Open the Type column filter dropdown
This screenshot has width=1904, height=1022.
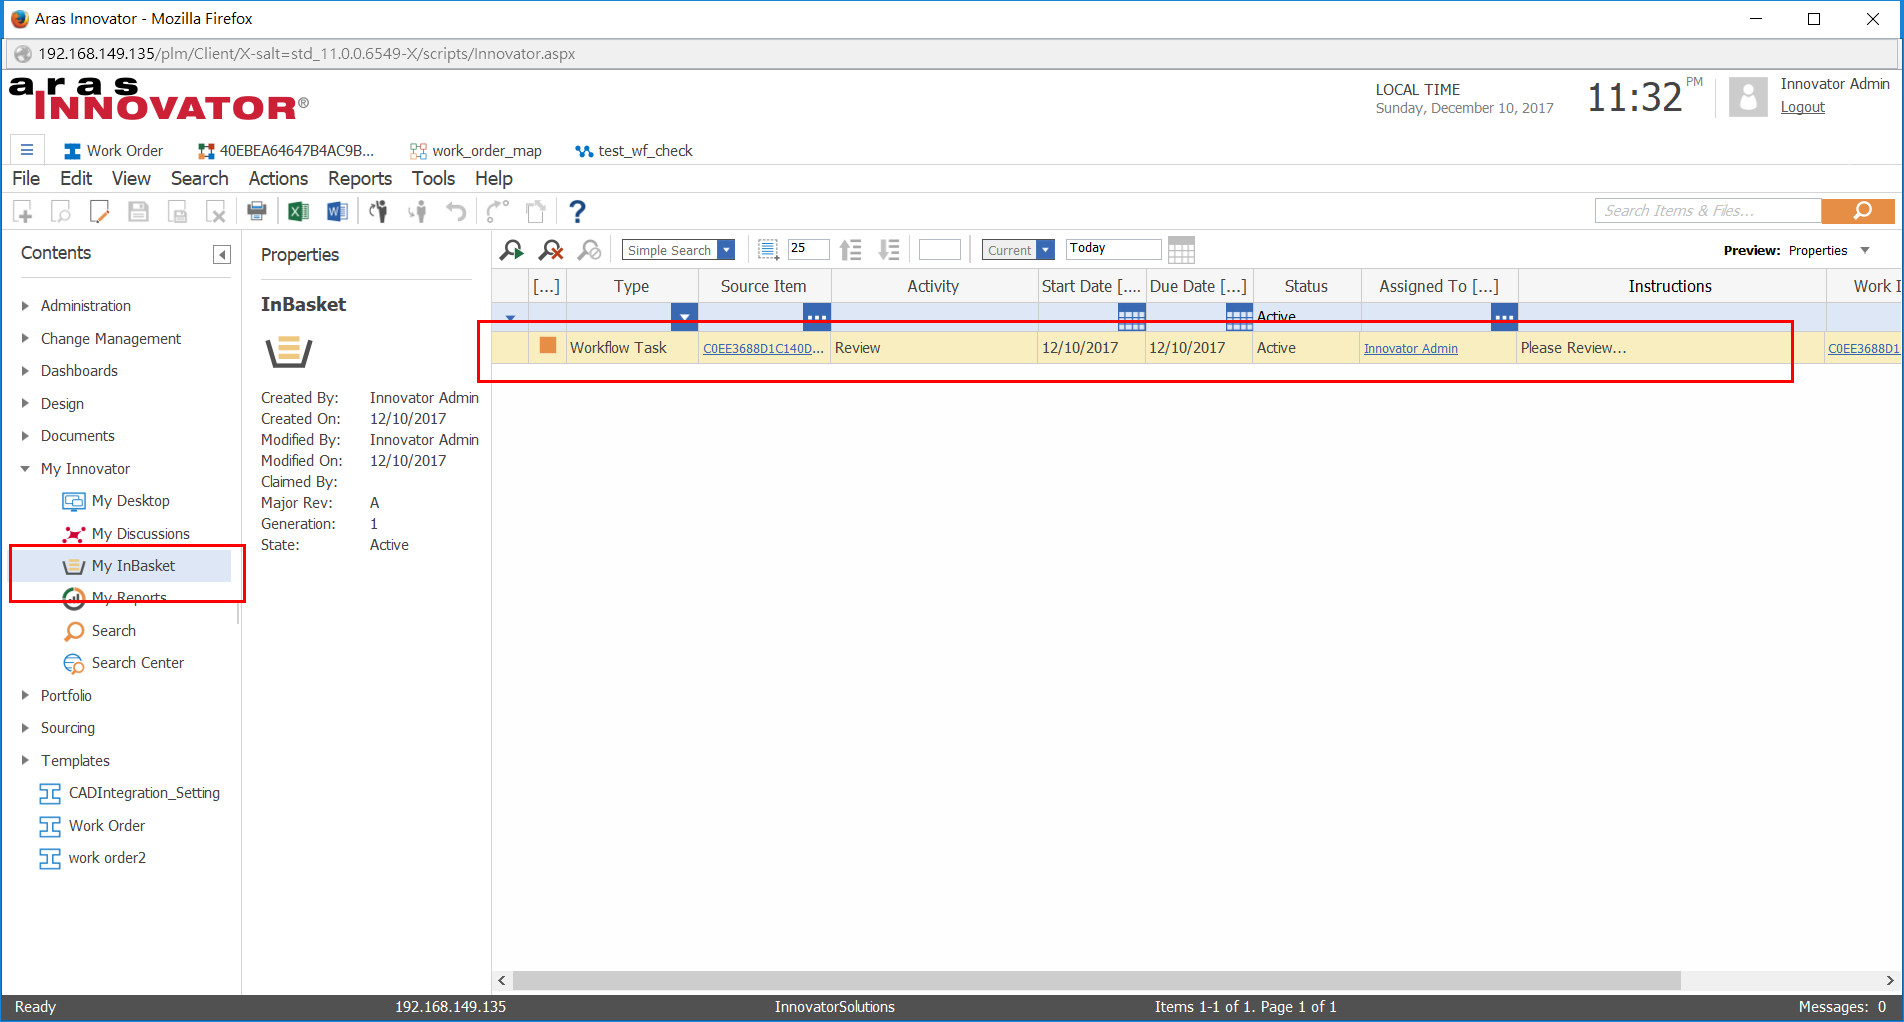684,318
